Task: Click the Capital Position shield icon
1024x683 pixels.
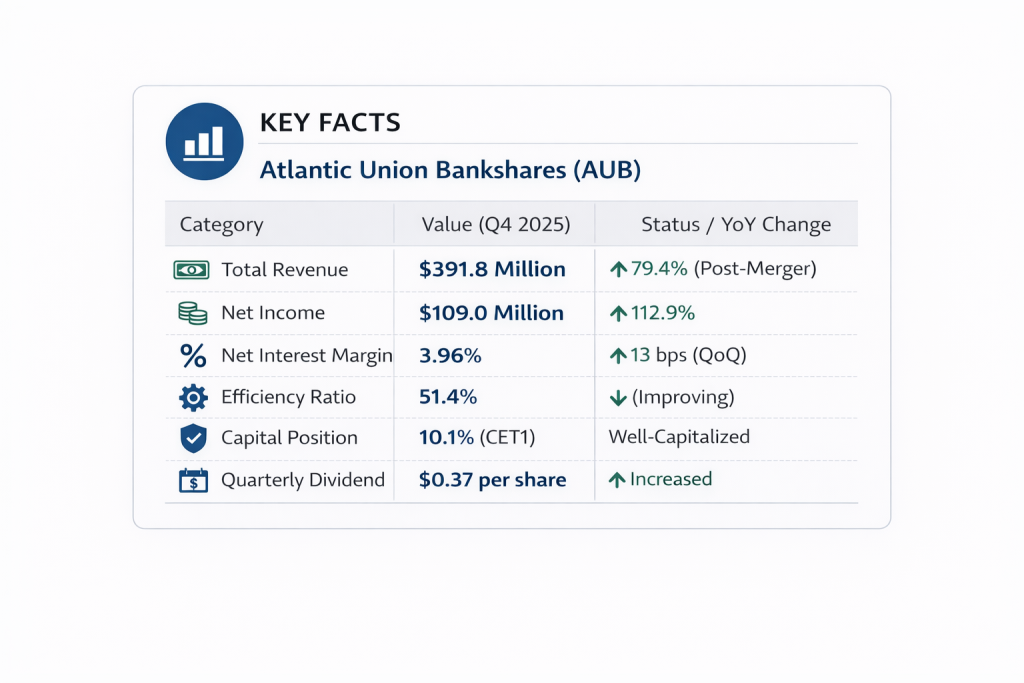Action: 192,438
